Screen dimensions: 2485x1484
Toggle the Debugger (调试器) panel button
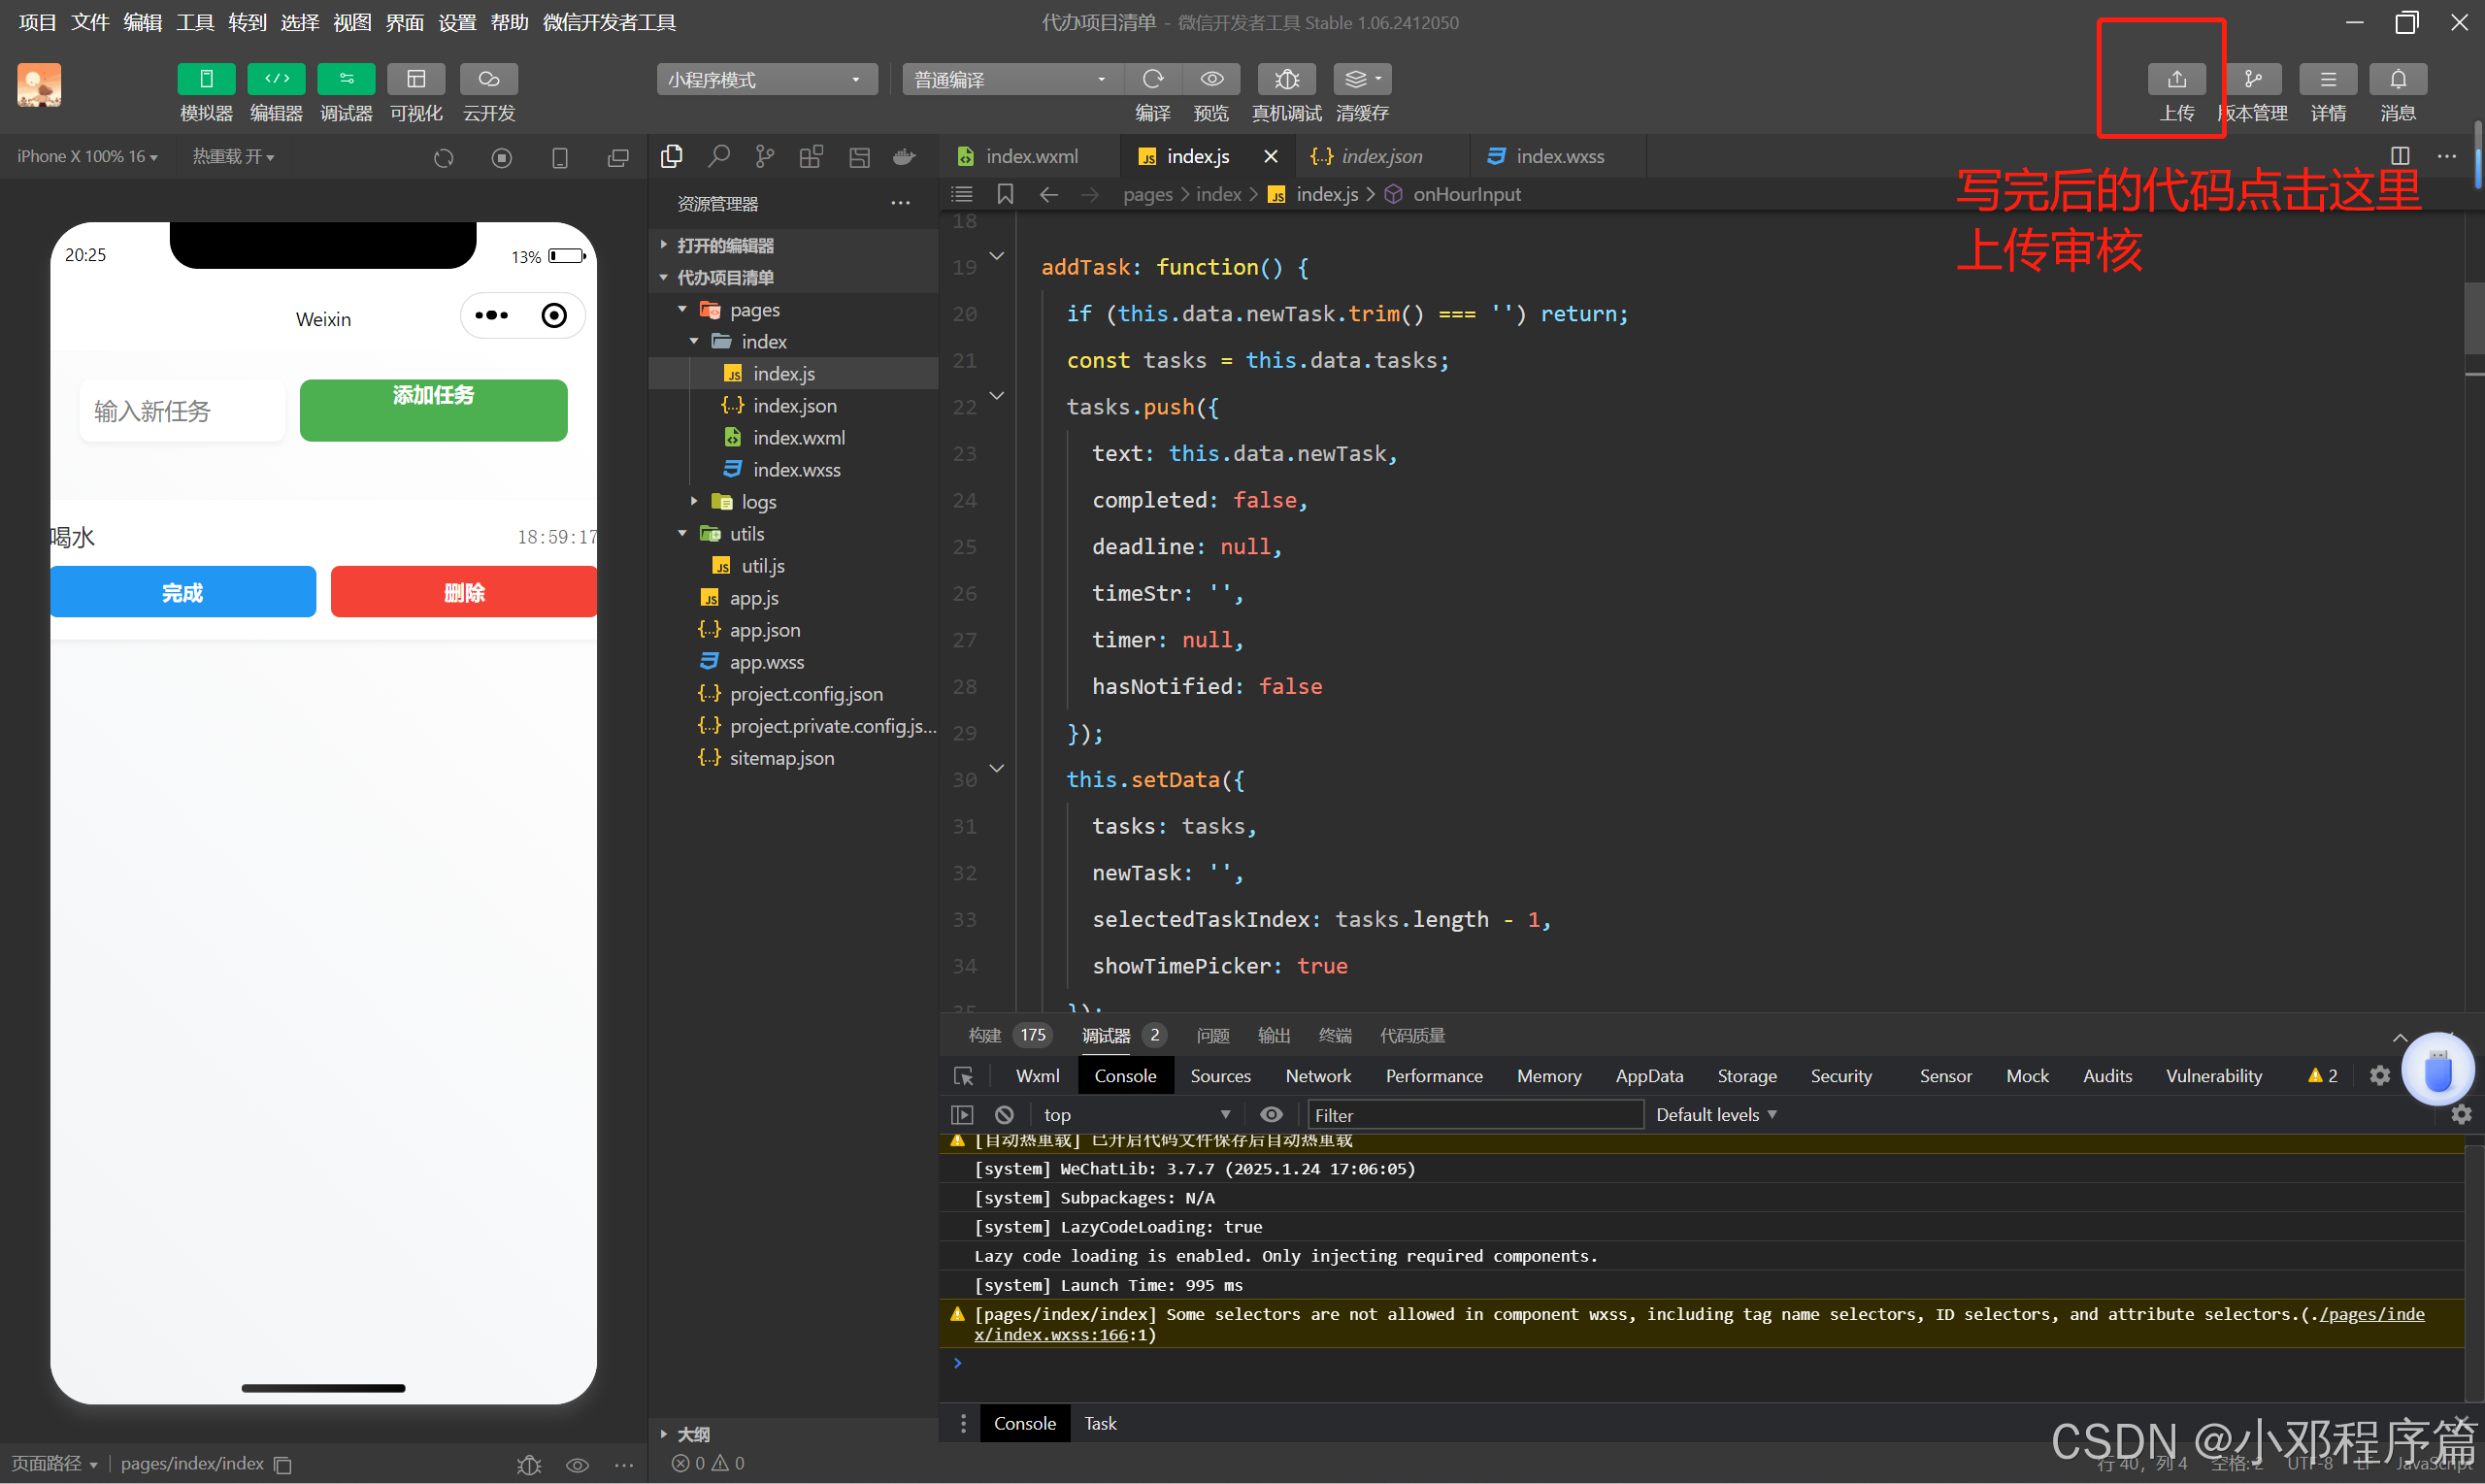[346, 79]
